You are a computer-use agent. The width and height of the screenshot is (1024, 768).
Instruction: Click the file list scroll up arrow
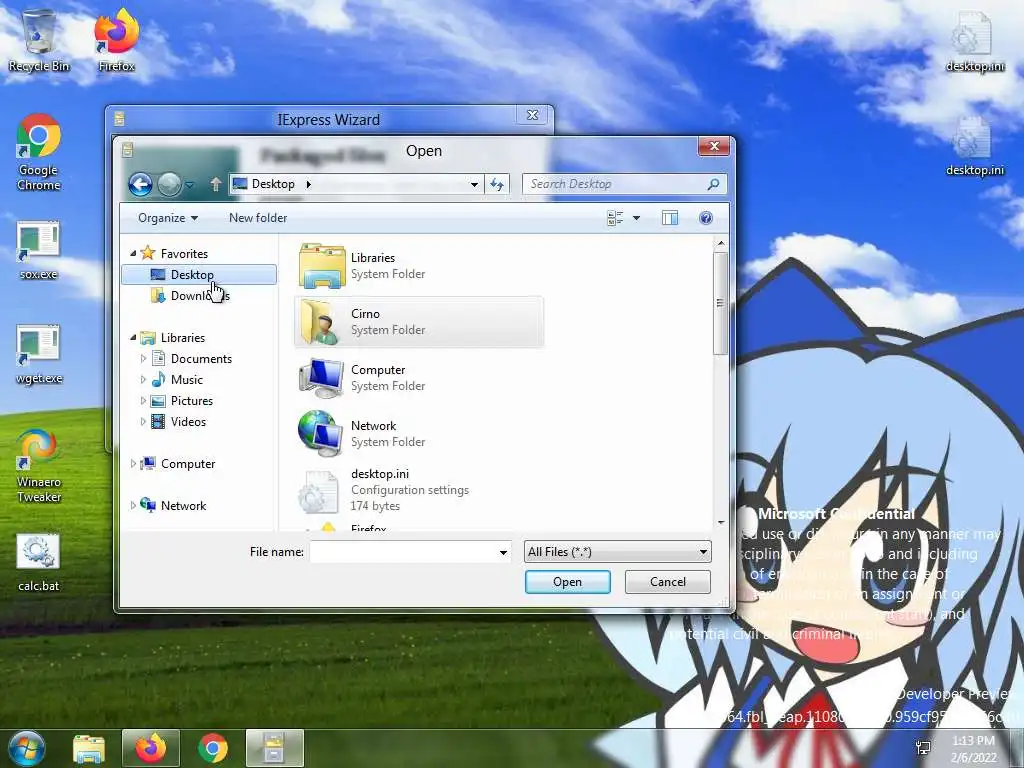coord(721,244)
